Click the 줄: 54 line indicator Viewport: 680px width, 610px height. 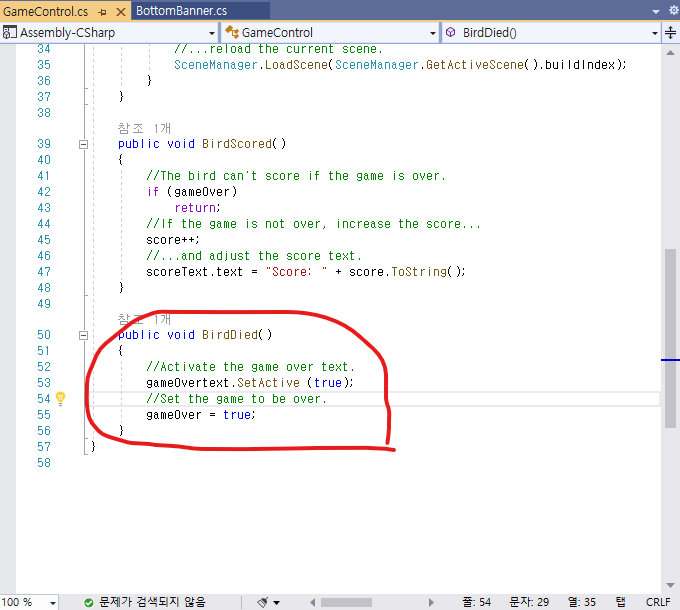[476, 602]
